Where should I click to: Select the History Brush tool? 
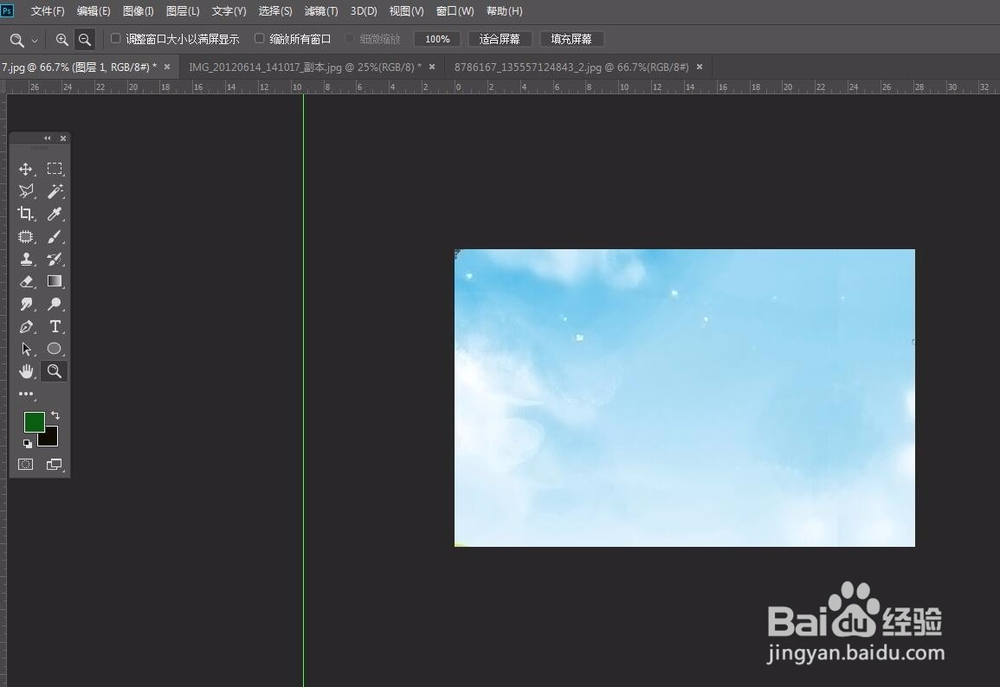click(x=55, y=259)
